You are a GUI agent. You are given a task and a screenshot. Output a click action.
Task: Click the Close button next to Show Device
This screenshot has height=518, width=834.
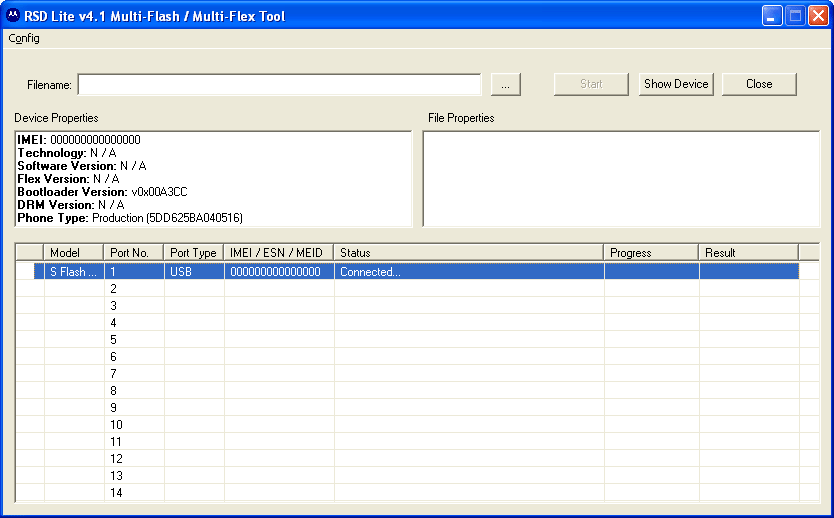[759, 84]
